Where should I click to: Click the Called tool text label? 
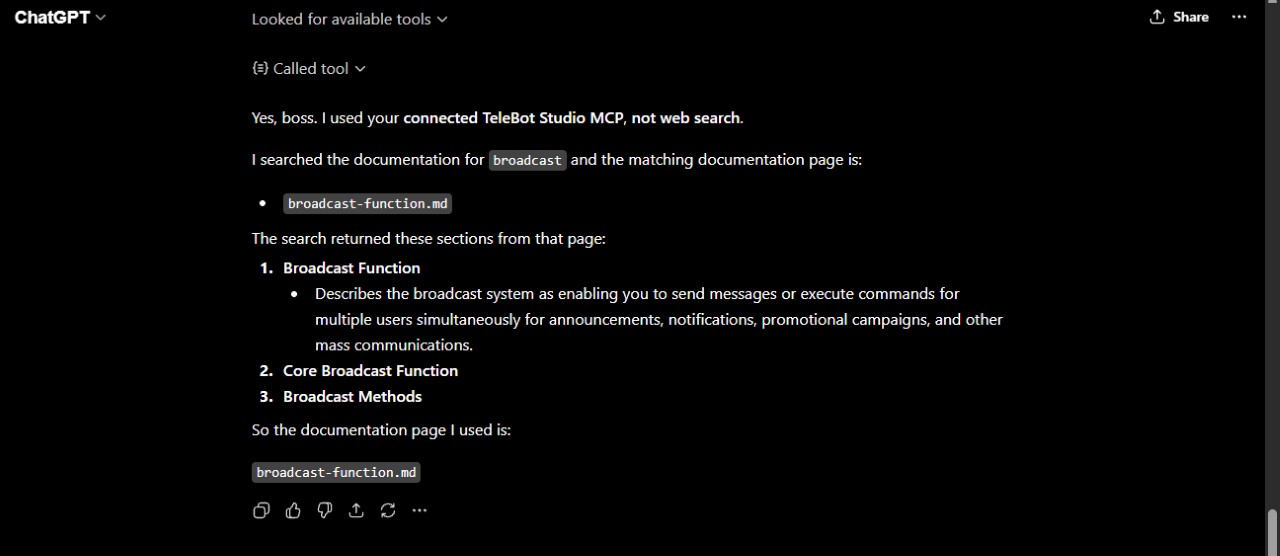pyautogui.click(x=311, y=69)
